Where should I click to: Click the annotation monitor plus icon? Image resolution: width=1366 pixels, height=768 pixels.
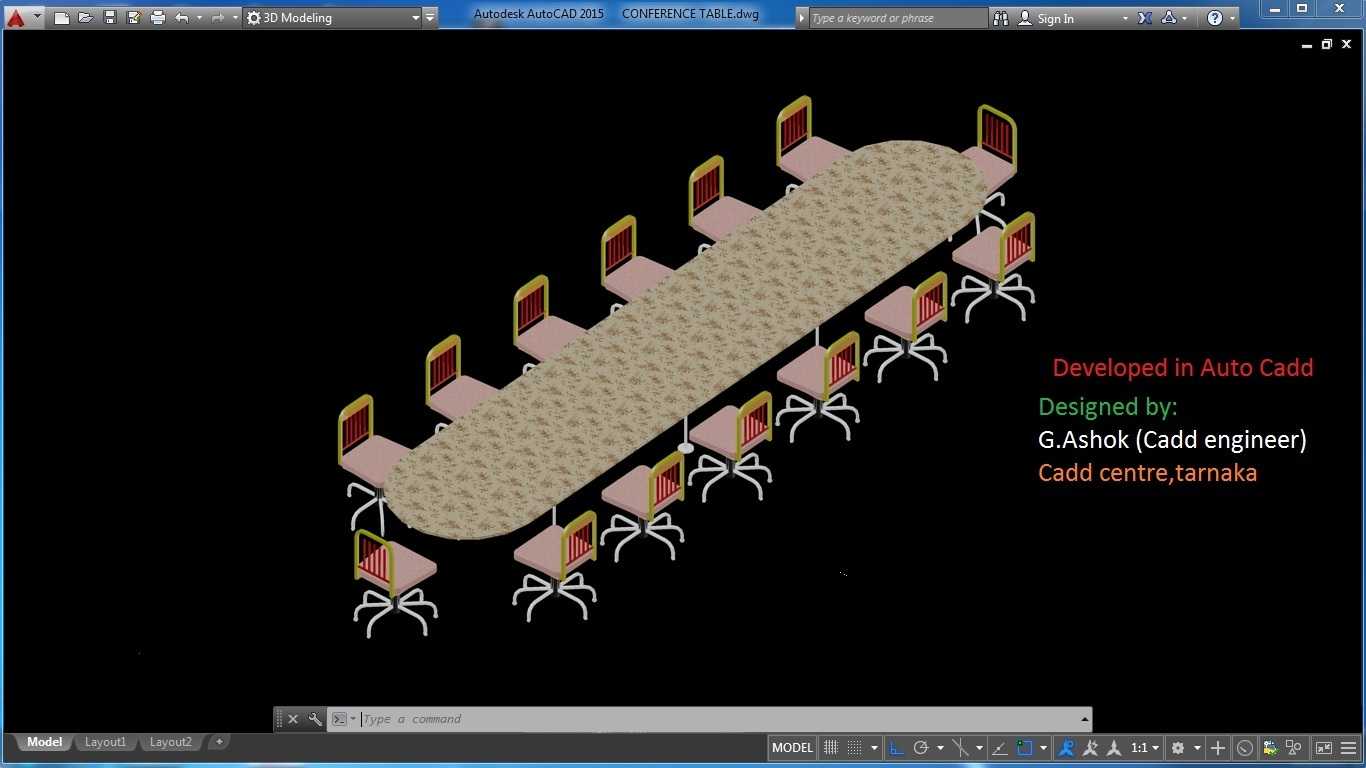pyautogui.click(x=1217, y=747)
